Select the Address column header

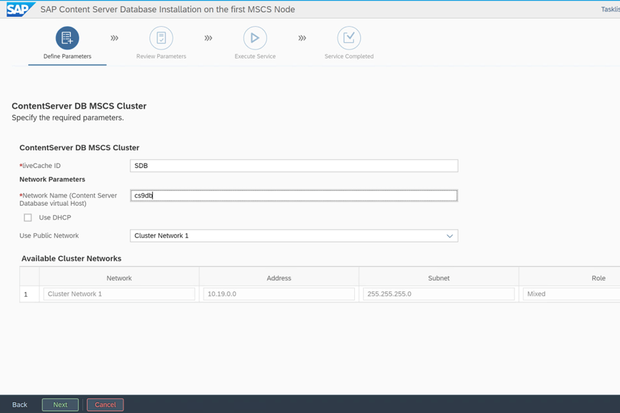(279, 278)
